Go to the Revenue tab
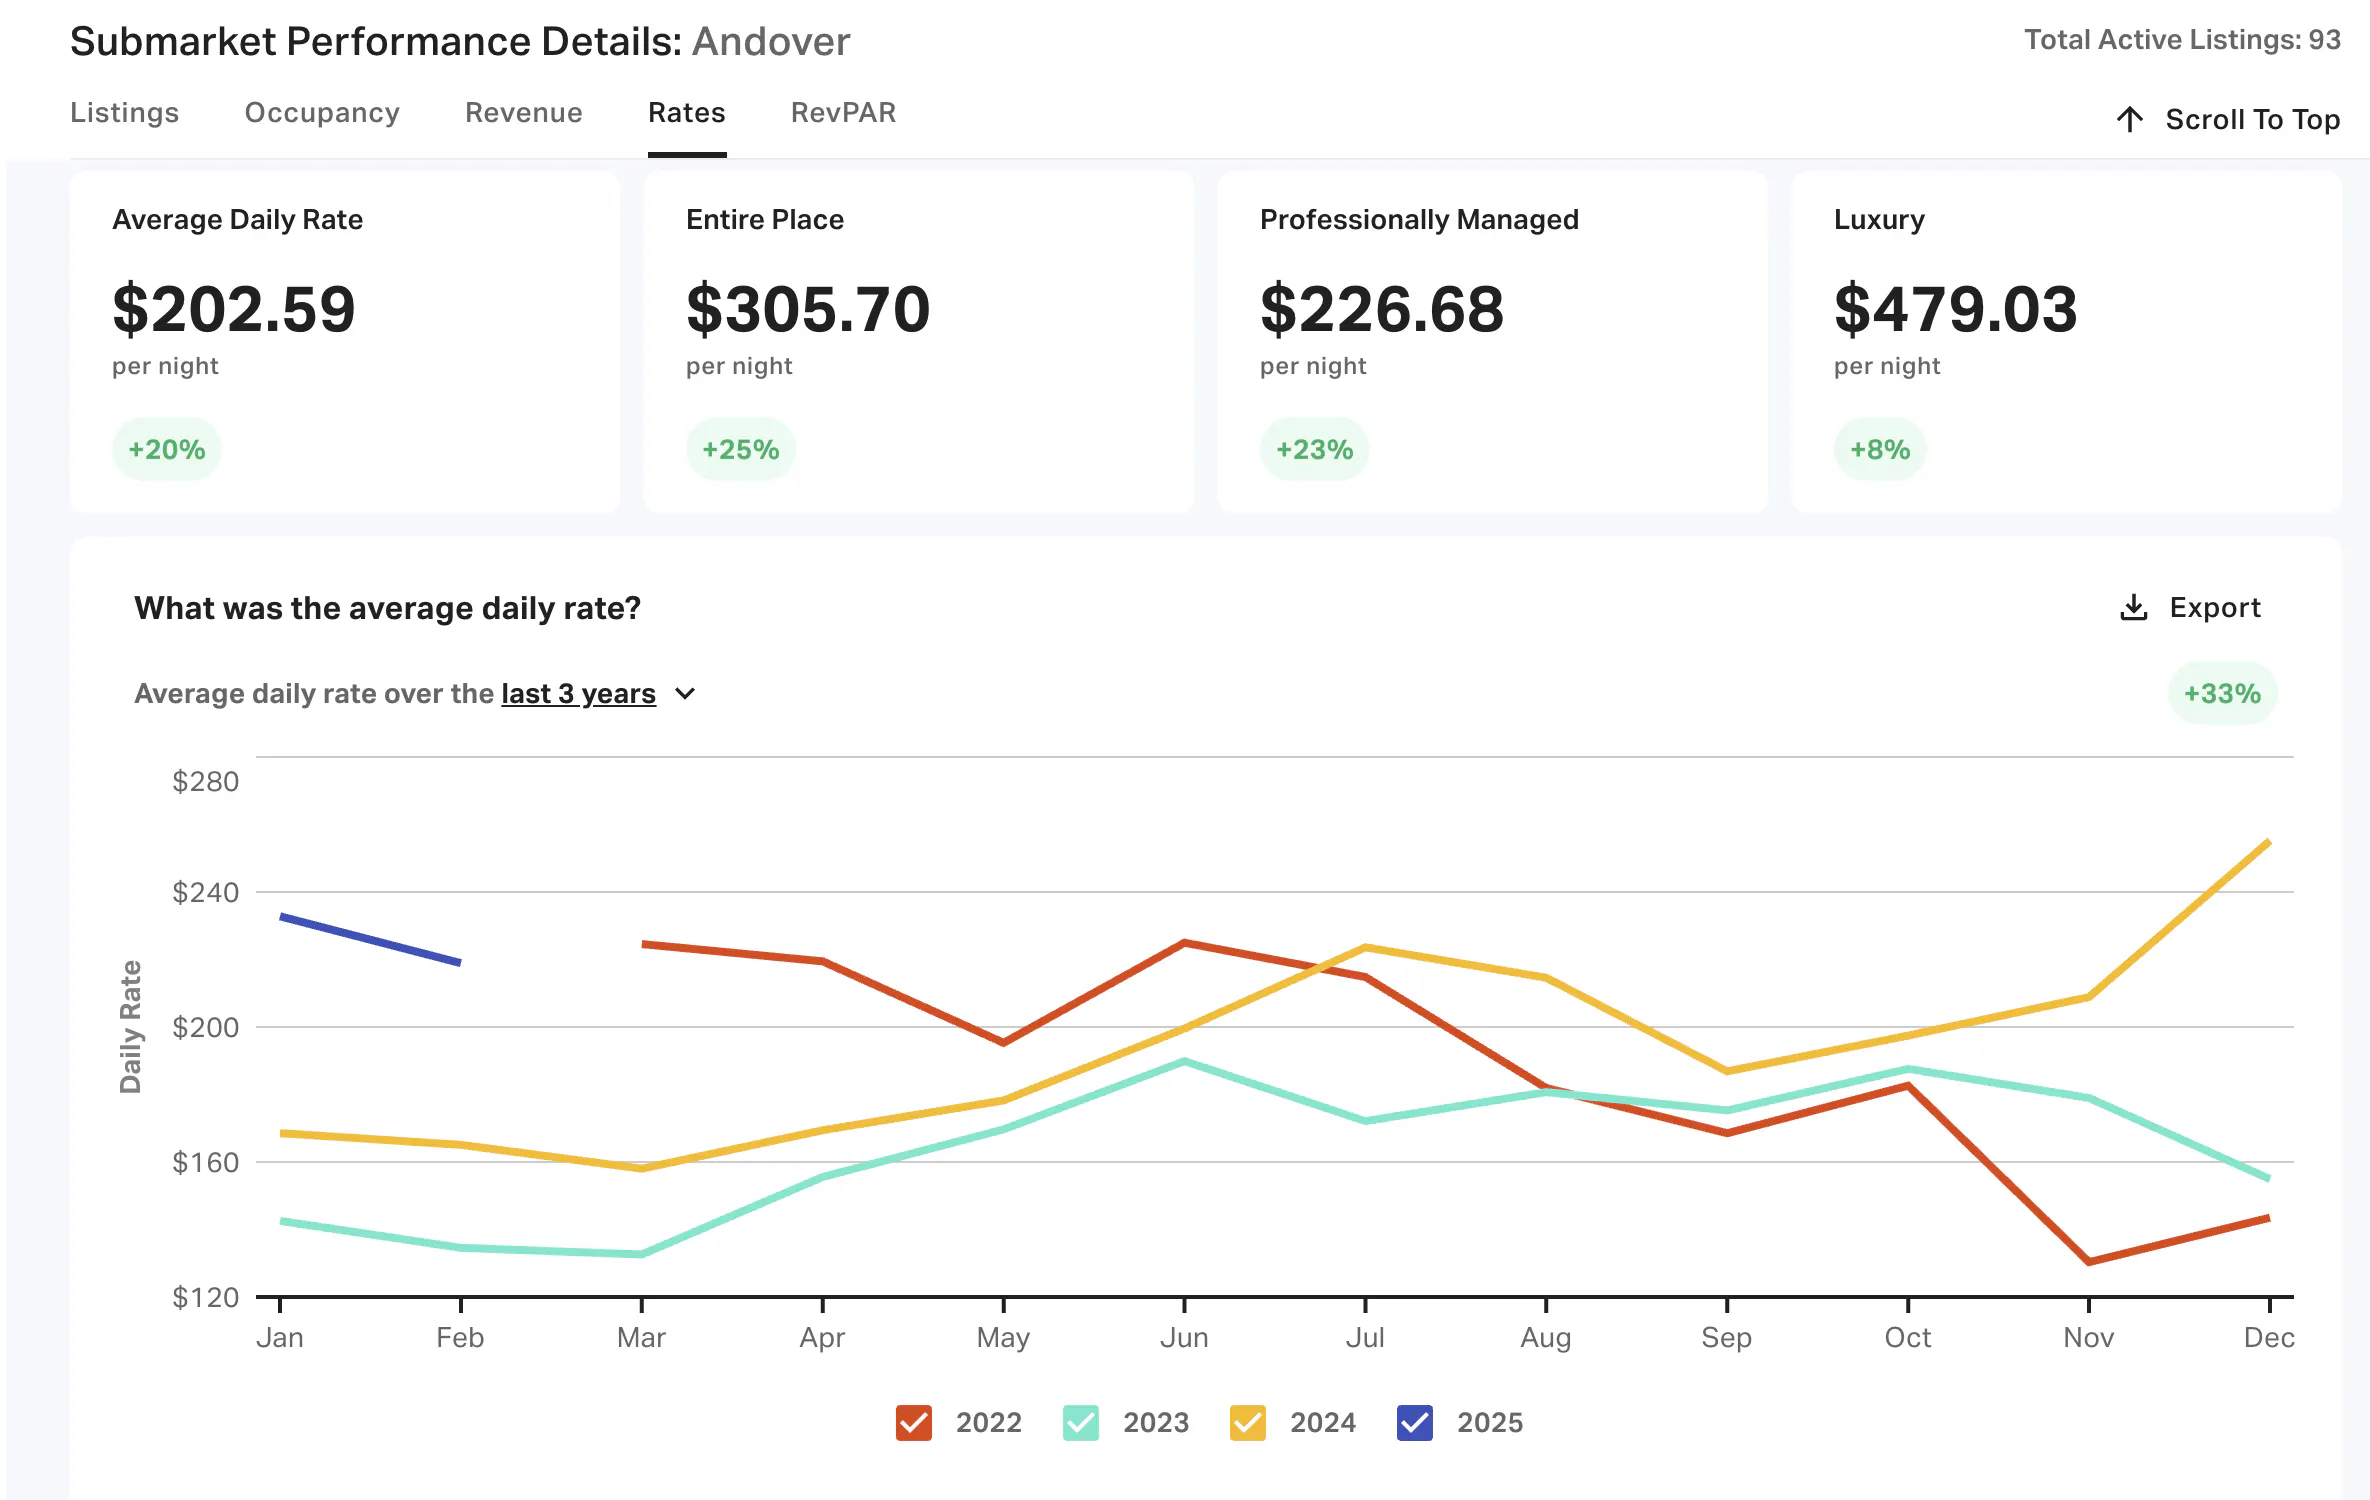The image size is (2370, 1500). pos(524,113)
